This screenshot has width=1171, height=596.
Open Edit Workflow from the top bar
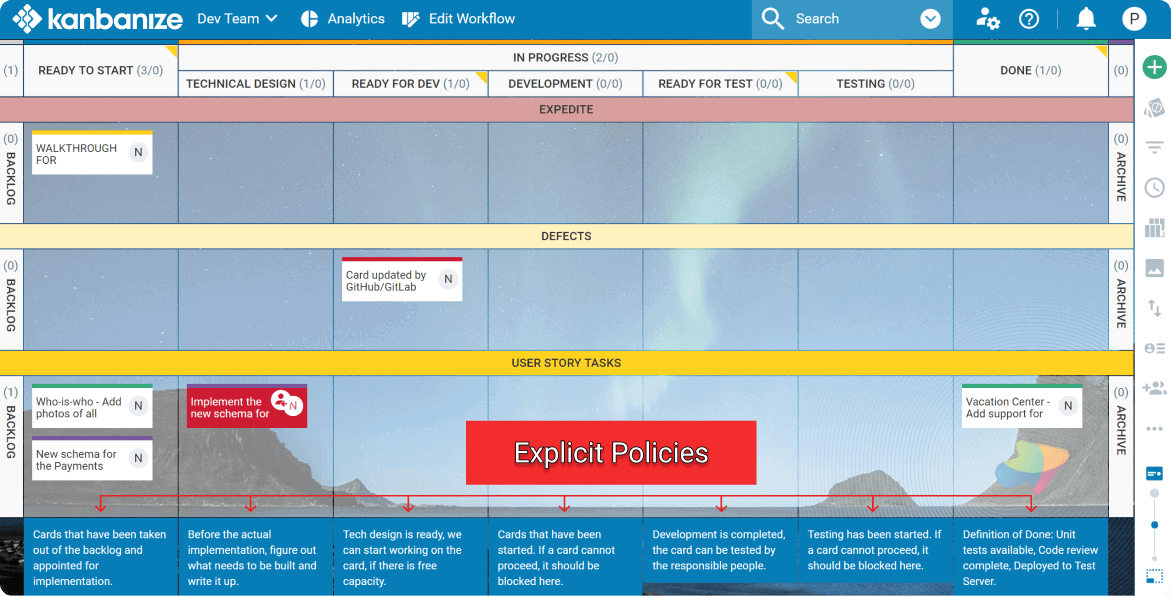click(458, 18)
